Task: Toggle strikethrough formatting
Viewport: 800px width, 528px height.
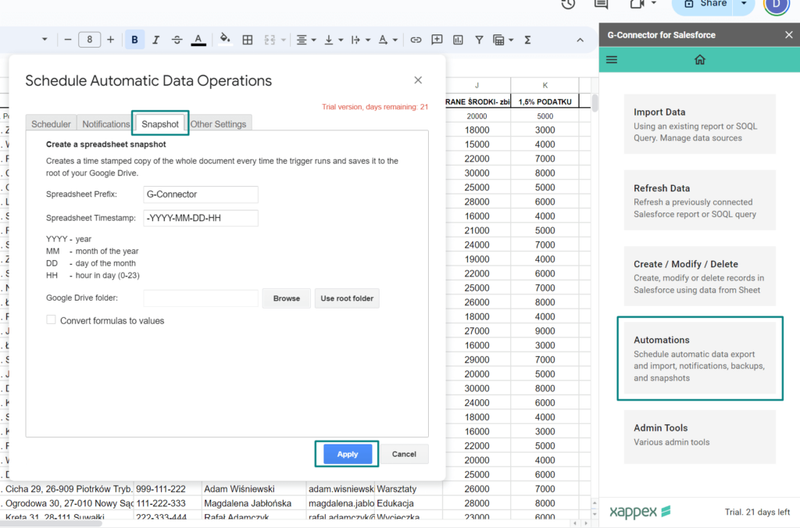Action: 177,40
